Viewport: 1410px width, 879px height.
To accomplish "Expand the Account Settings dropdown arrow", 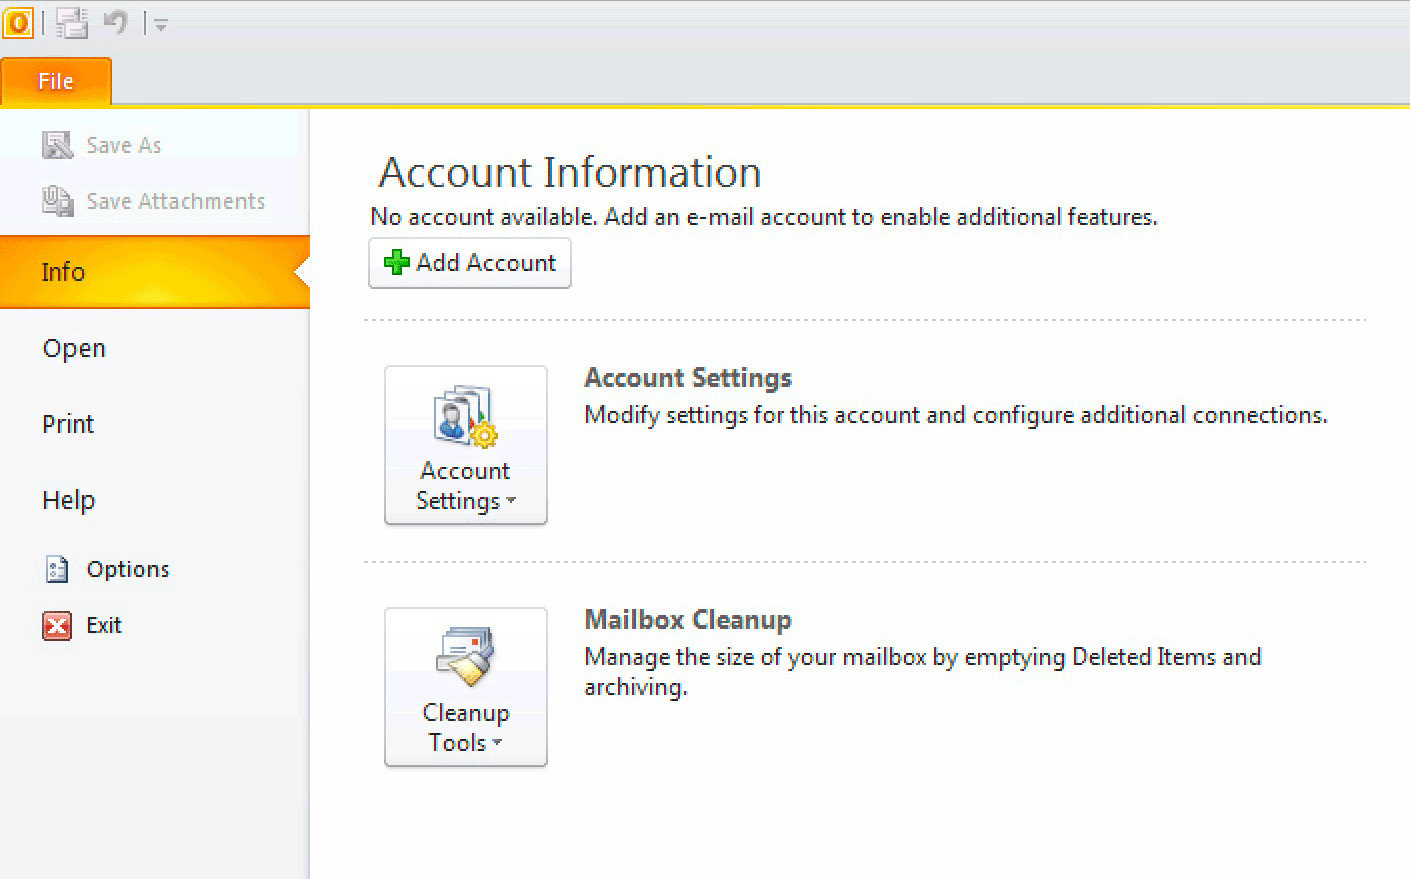I will point(511,500).
